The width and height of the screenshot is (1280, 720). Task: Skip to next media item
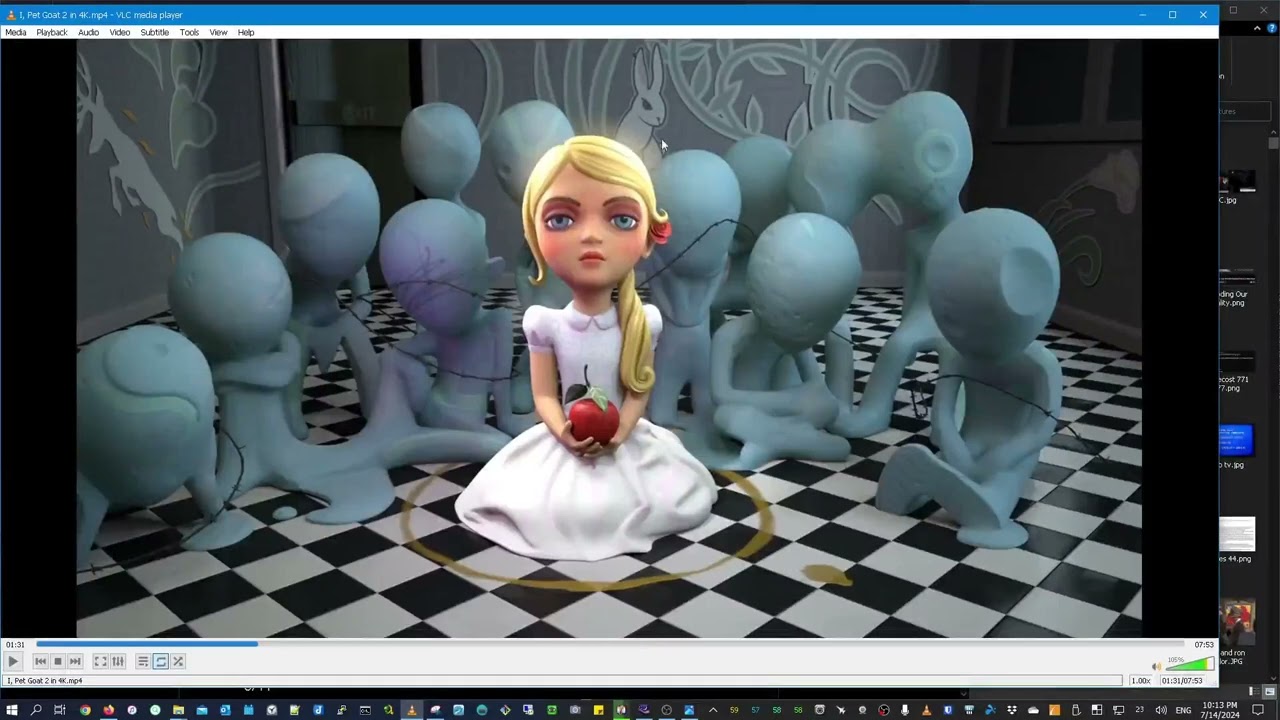pyautogui.click(x=74, y=661)
